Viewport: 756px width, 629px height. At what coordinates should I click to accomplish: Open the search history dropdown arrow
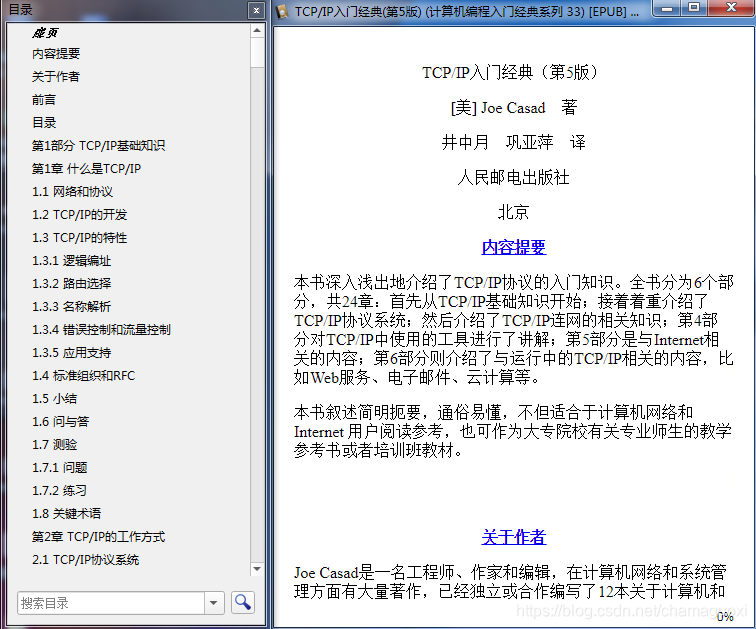click(214, 603)
